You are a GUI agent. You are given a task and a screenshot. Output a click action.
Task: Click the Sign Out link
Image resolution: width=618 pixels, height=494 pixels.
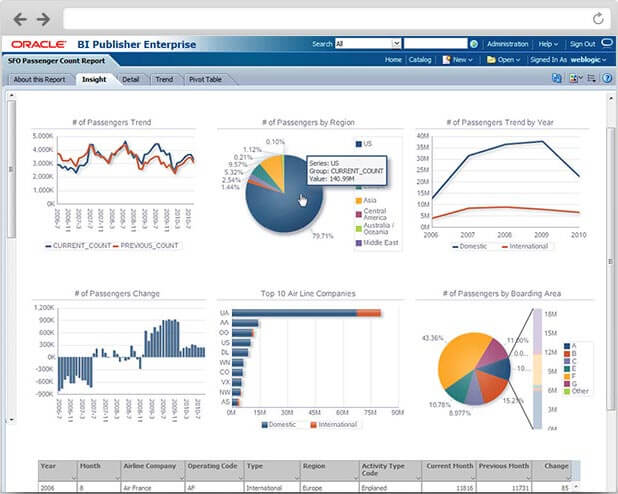pos(582,44)
